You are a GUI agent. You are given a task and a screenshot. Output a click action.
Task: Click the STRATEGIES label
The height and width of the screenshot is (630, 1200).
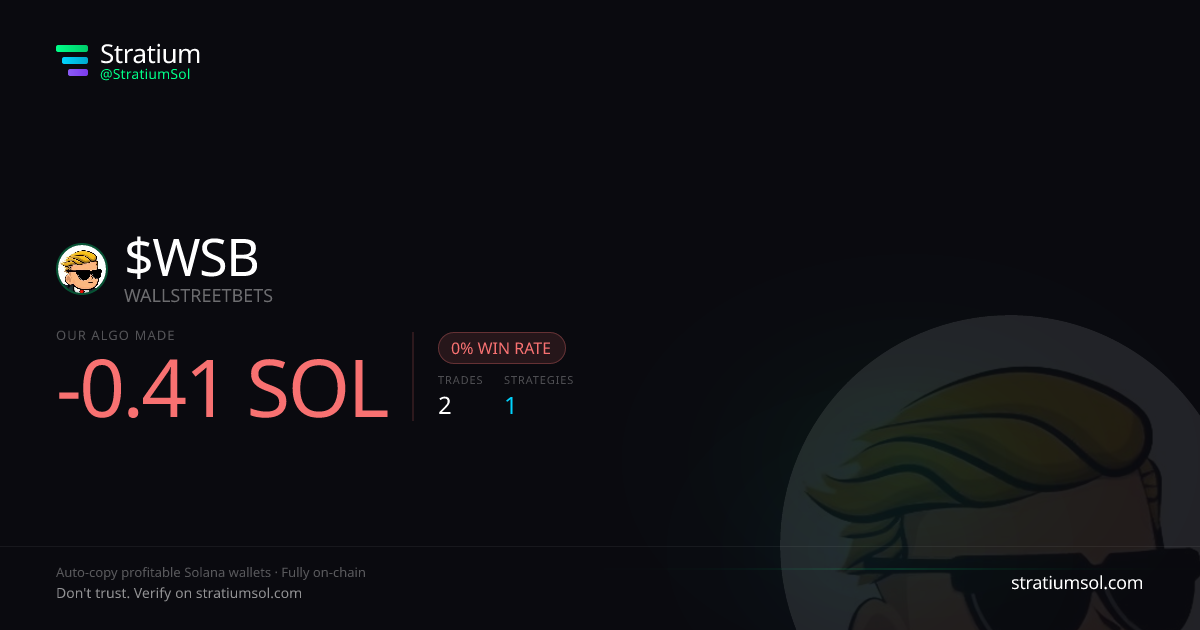539,380
